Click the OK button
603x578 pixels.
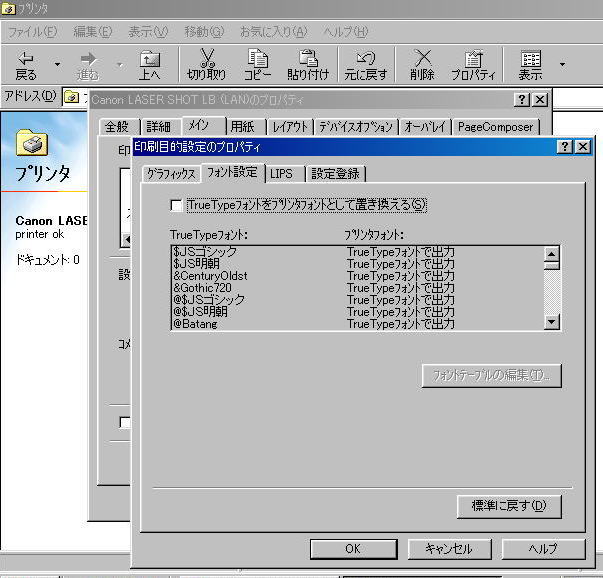click(353, 549)
